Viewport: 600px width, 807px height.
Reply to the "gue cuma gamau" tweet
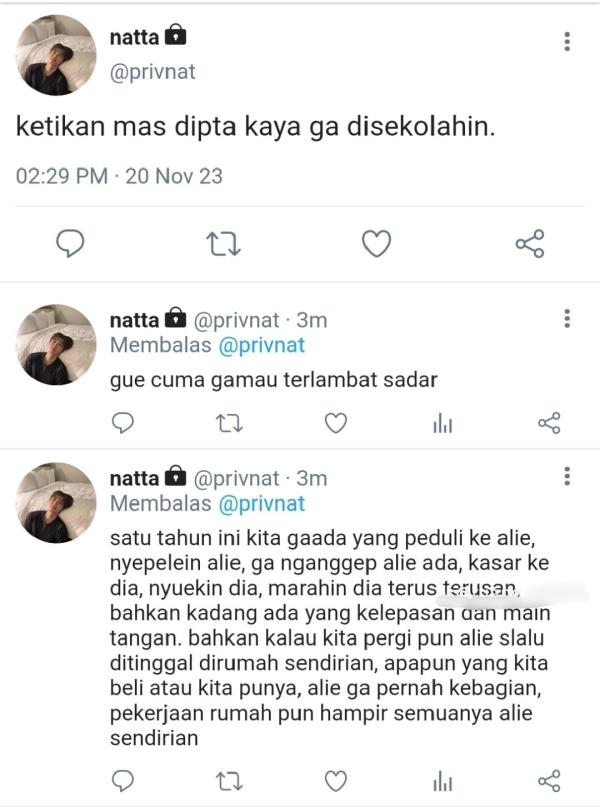tap(122, 423)
